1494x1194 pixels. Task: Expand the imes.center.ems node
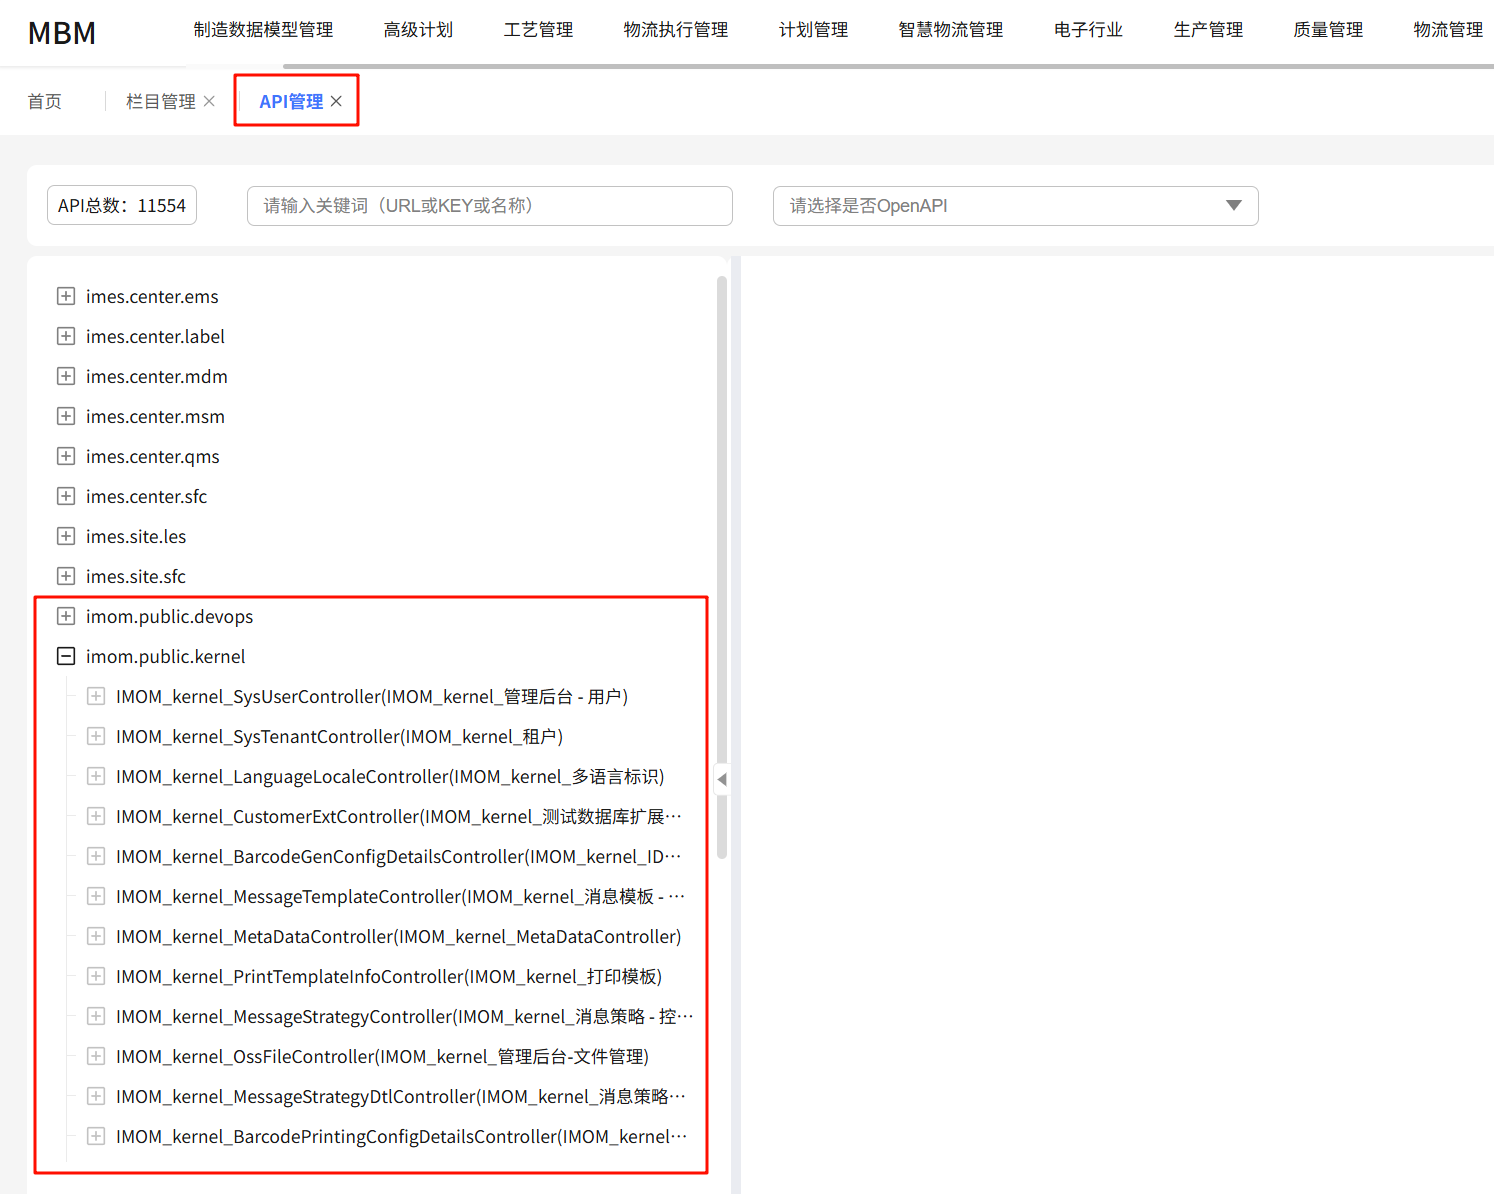pyautogui.click(x=66, y=296)
